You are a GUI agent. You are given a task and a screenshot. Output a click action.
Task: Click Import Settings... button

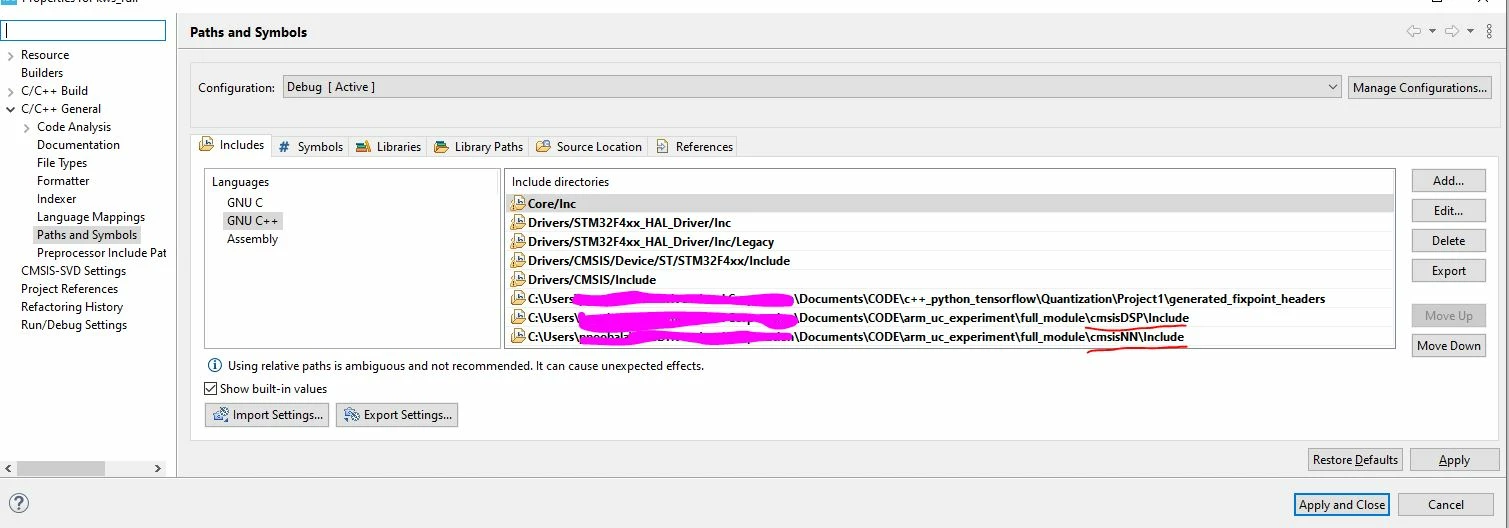[x=266, y=415]
